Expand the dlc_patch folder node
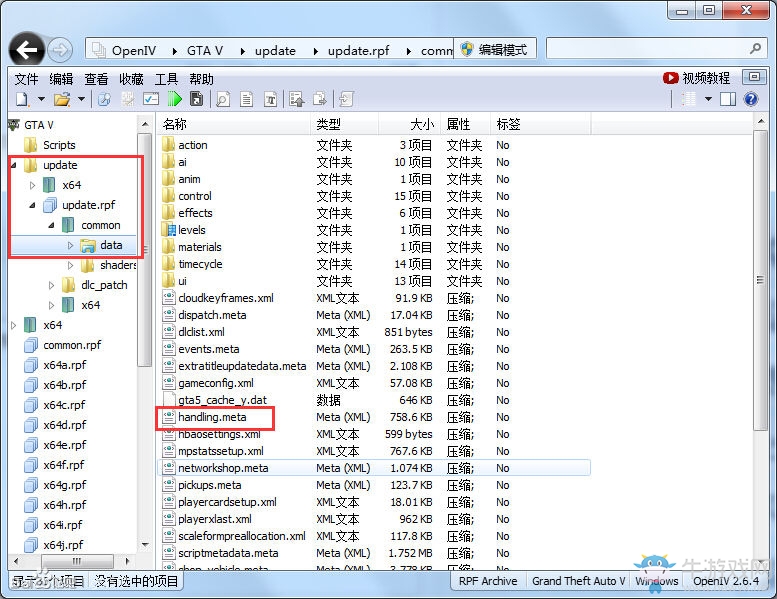Viewport: 777px width, 599px height. (x=52, y=285)
